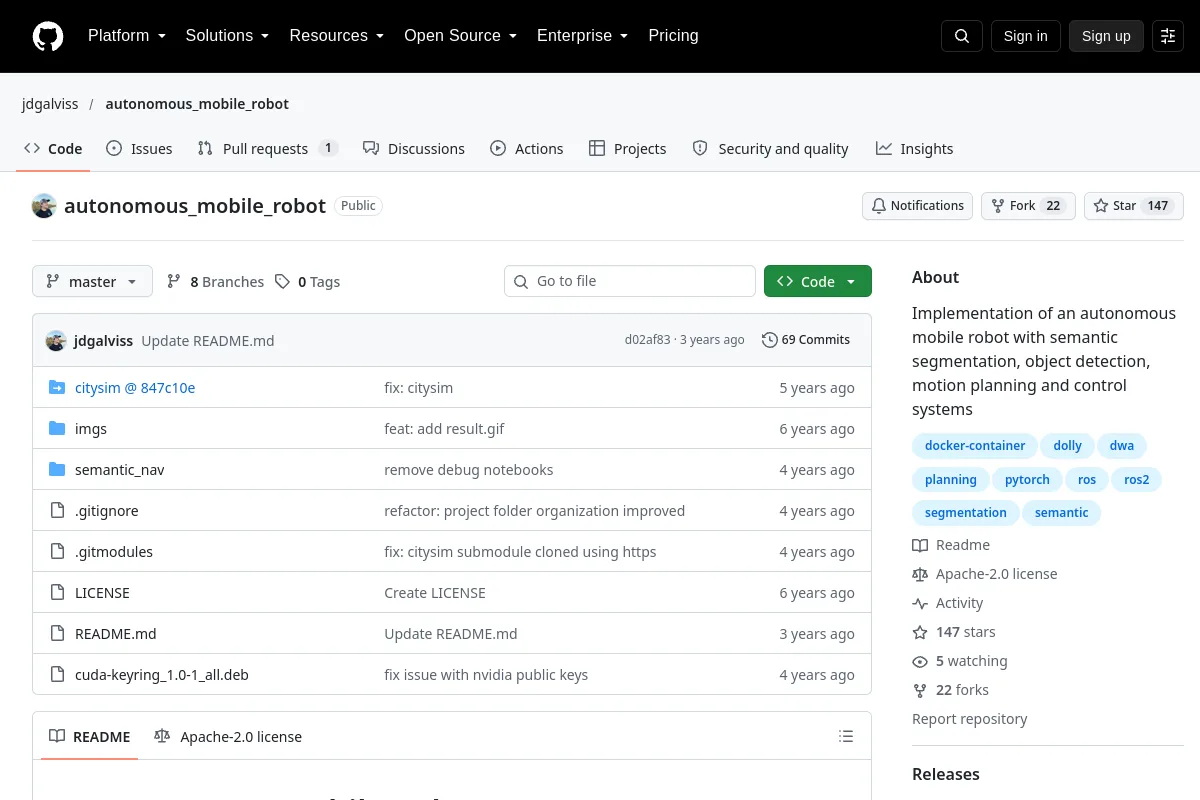The width and height of the screenshot is (1200, 800).
Task: Click the commit author avatar in latest commit row
Action: click(x=56, y=340)
